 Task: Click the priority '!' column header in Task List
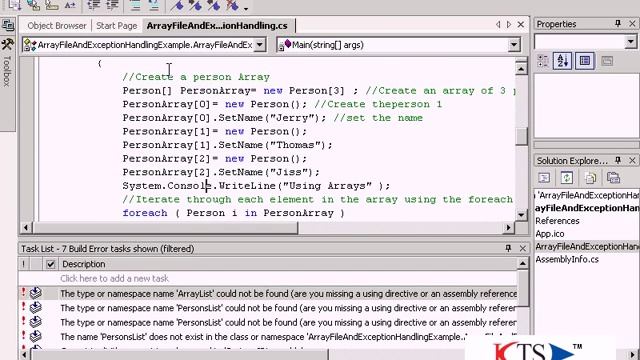coord(24,264)
